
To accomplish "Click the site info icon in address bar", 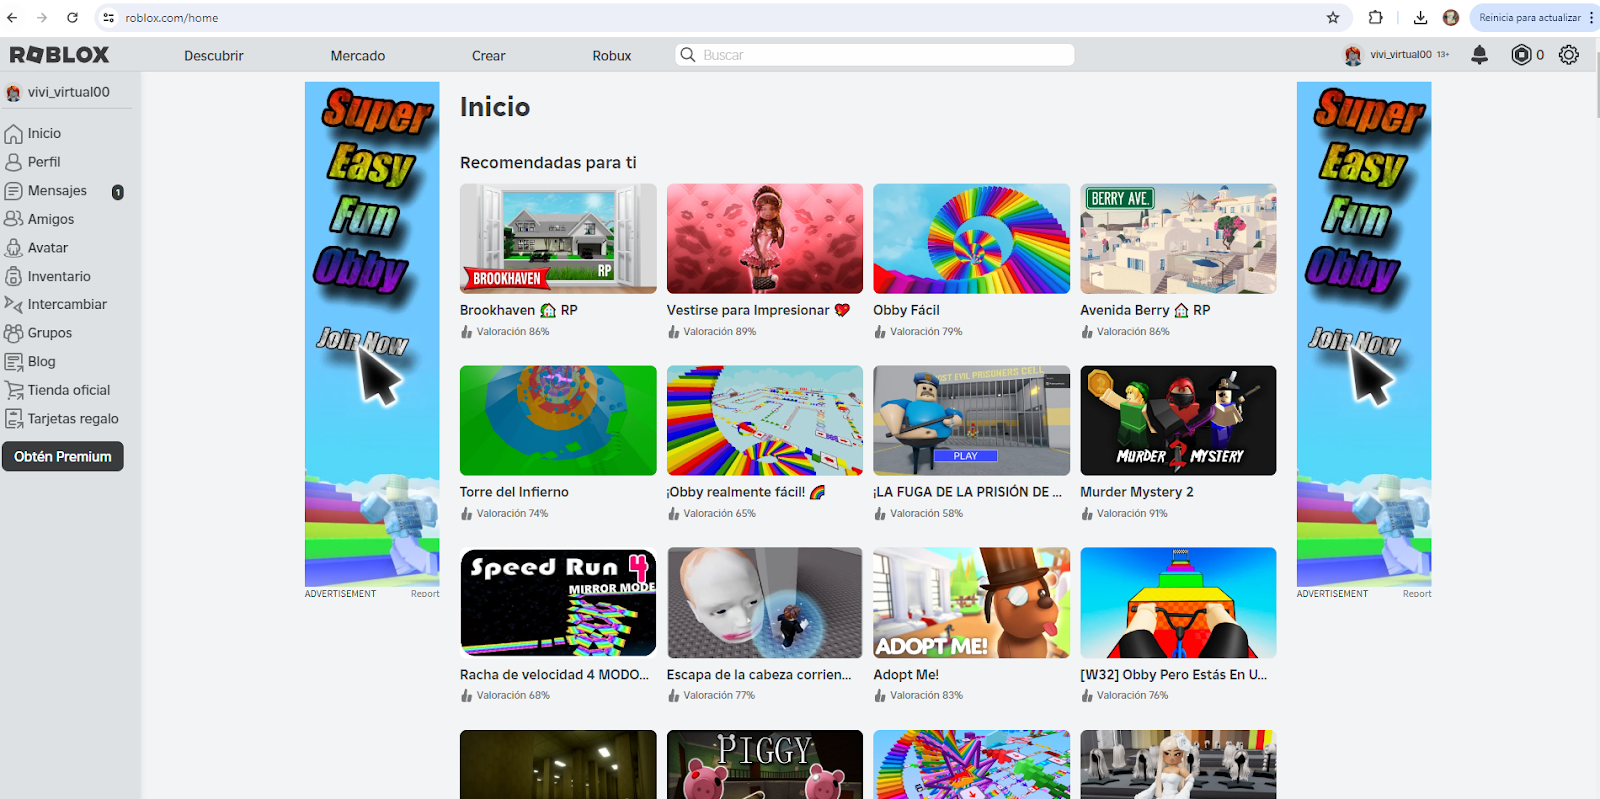I will click(109, 17).
